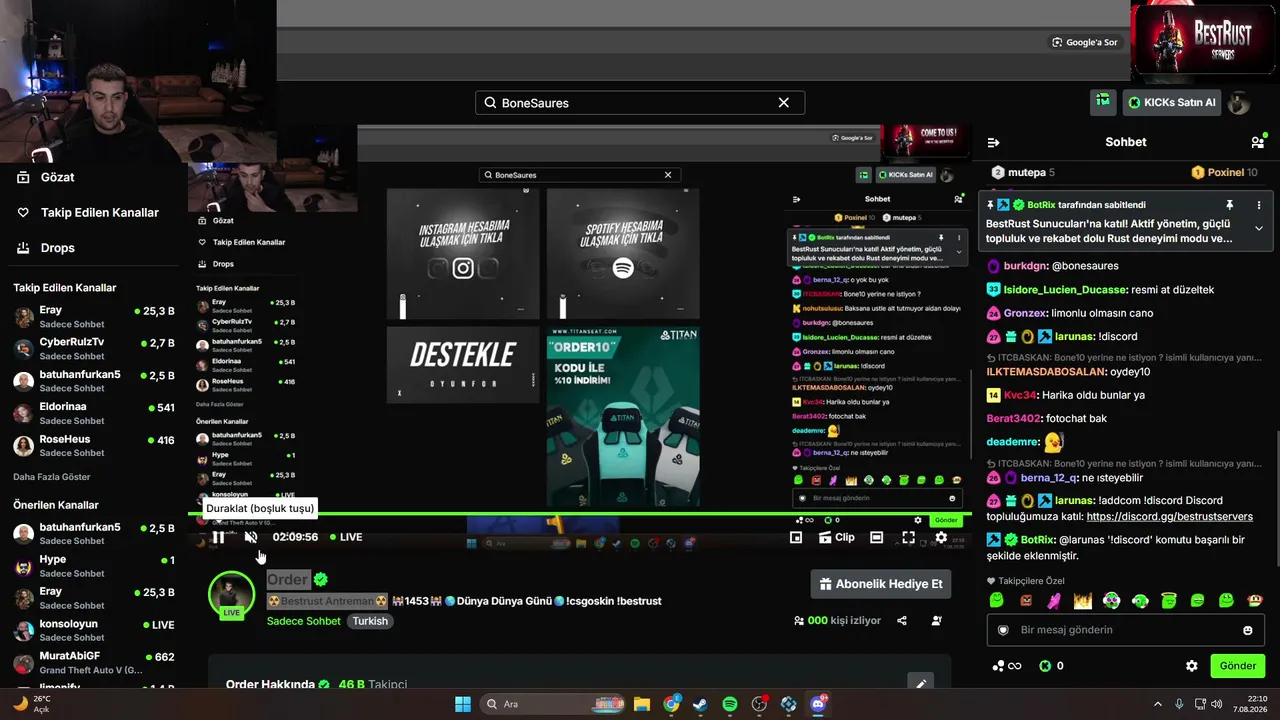This screenshot has height=720, width=1280.
Task: Open Steam from the taskbar
Action: tap(700, 704)
